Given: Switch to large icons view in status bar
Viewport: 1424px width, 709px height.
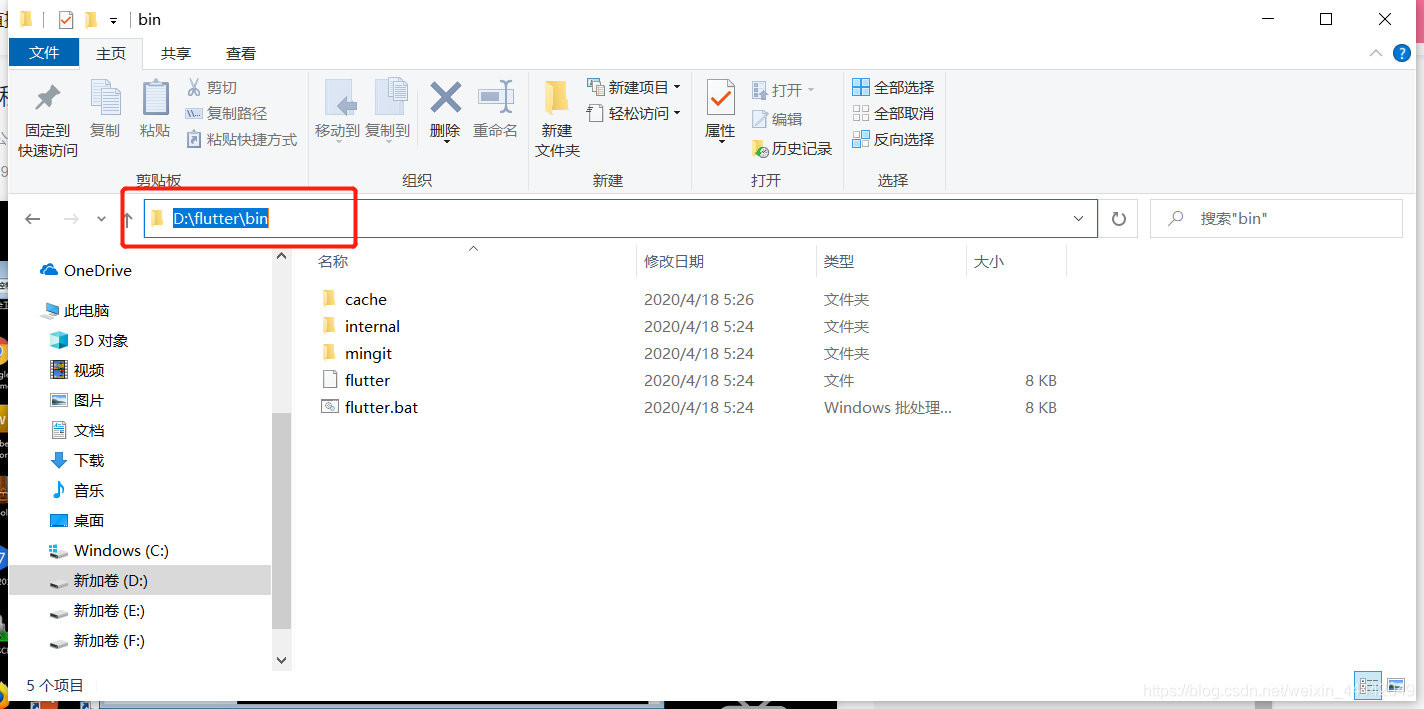Looking at the screenshot, I should [1396, 686].
